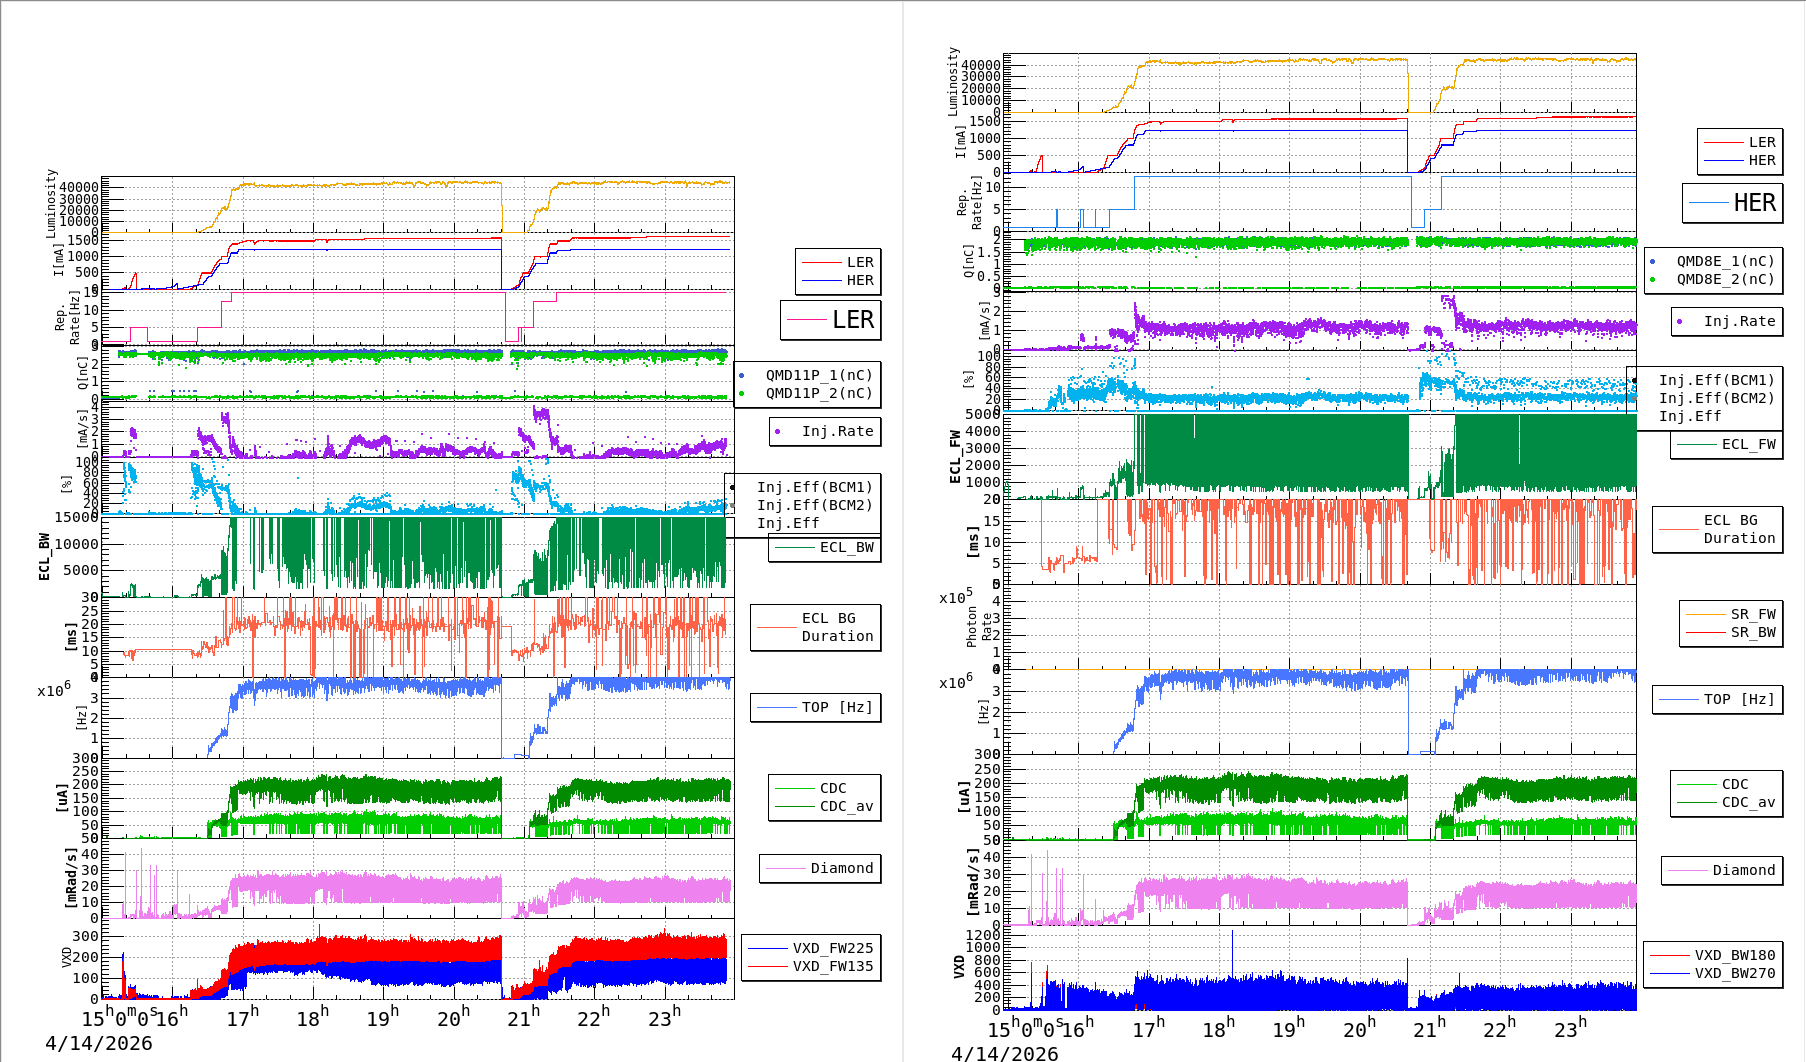1806x1062 pixels.
Task: Click the SR_FW orange legend line
Action: tap(1705, 615)
